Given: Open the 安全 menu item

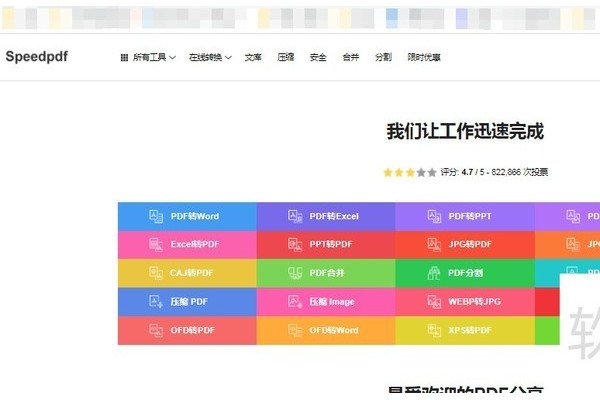Looking at the screenshot, I should (x=318, y=57).
